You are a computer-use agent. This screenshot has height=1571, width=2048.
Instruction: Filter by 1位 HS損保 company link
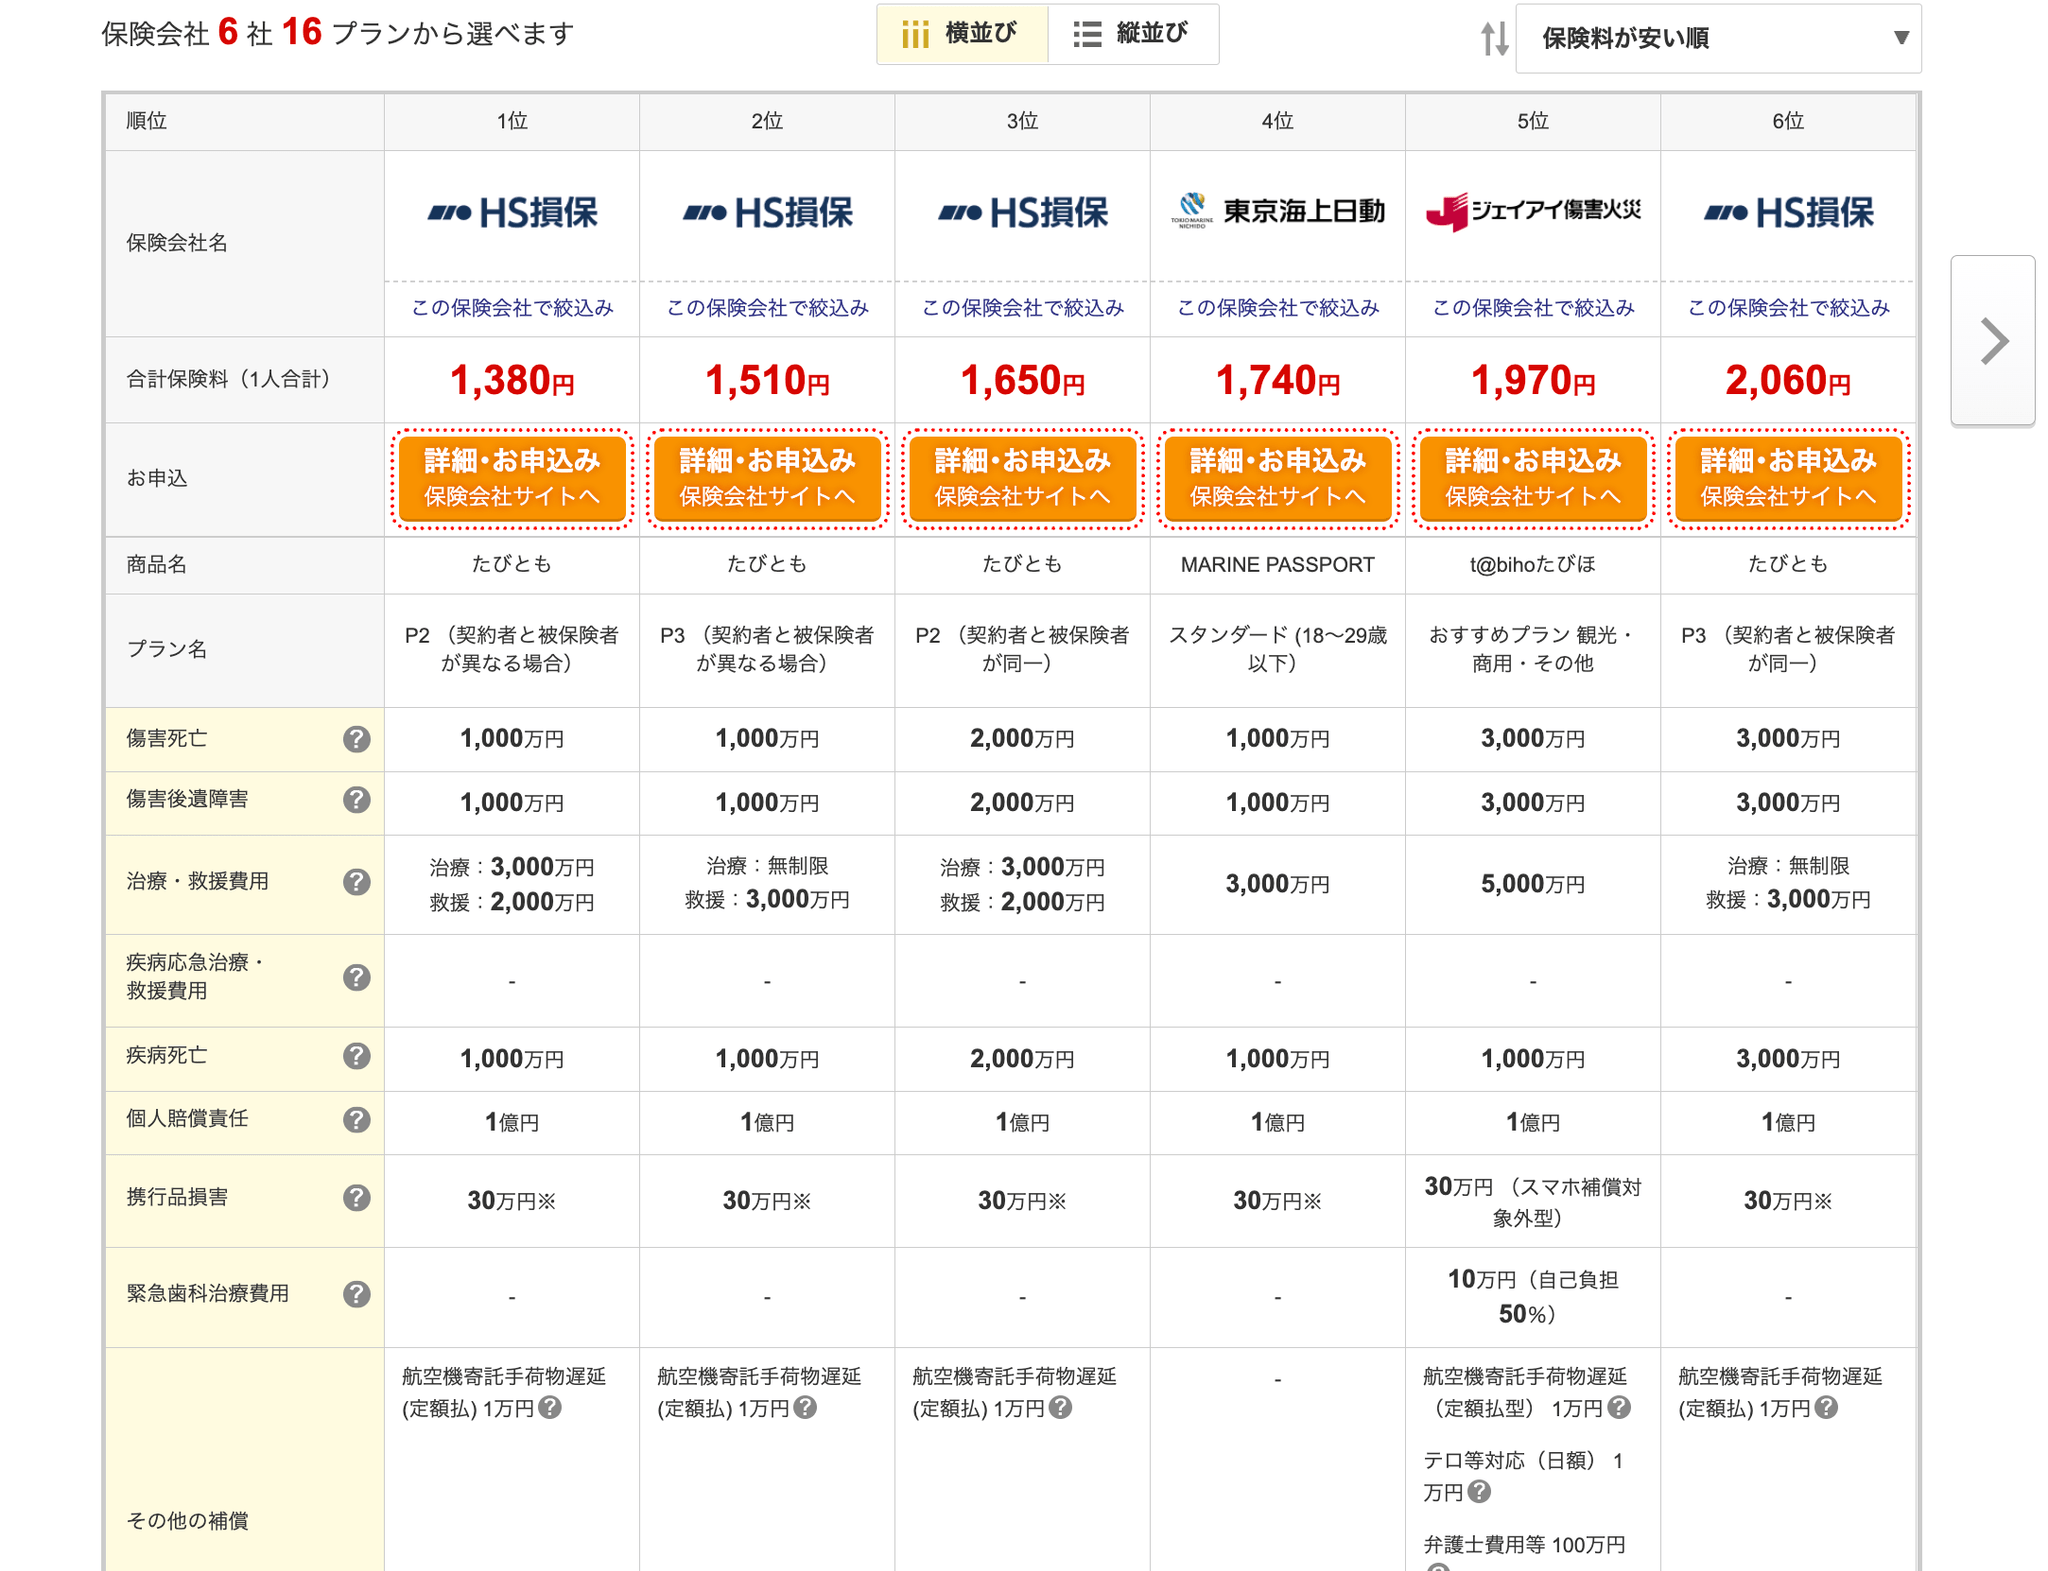pos(512,308)
